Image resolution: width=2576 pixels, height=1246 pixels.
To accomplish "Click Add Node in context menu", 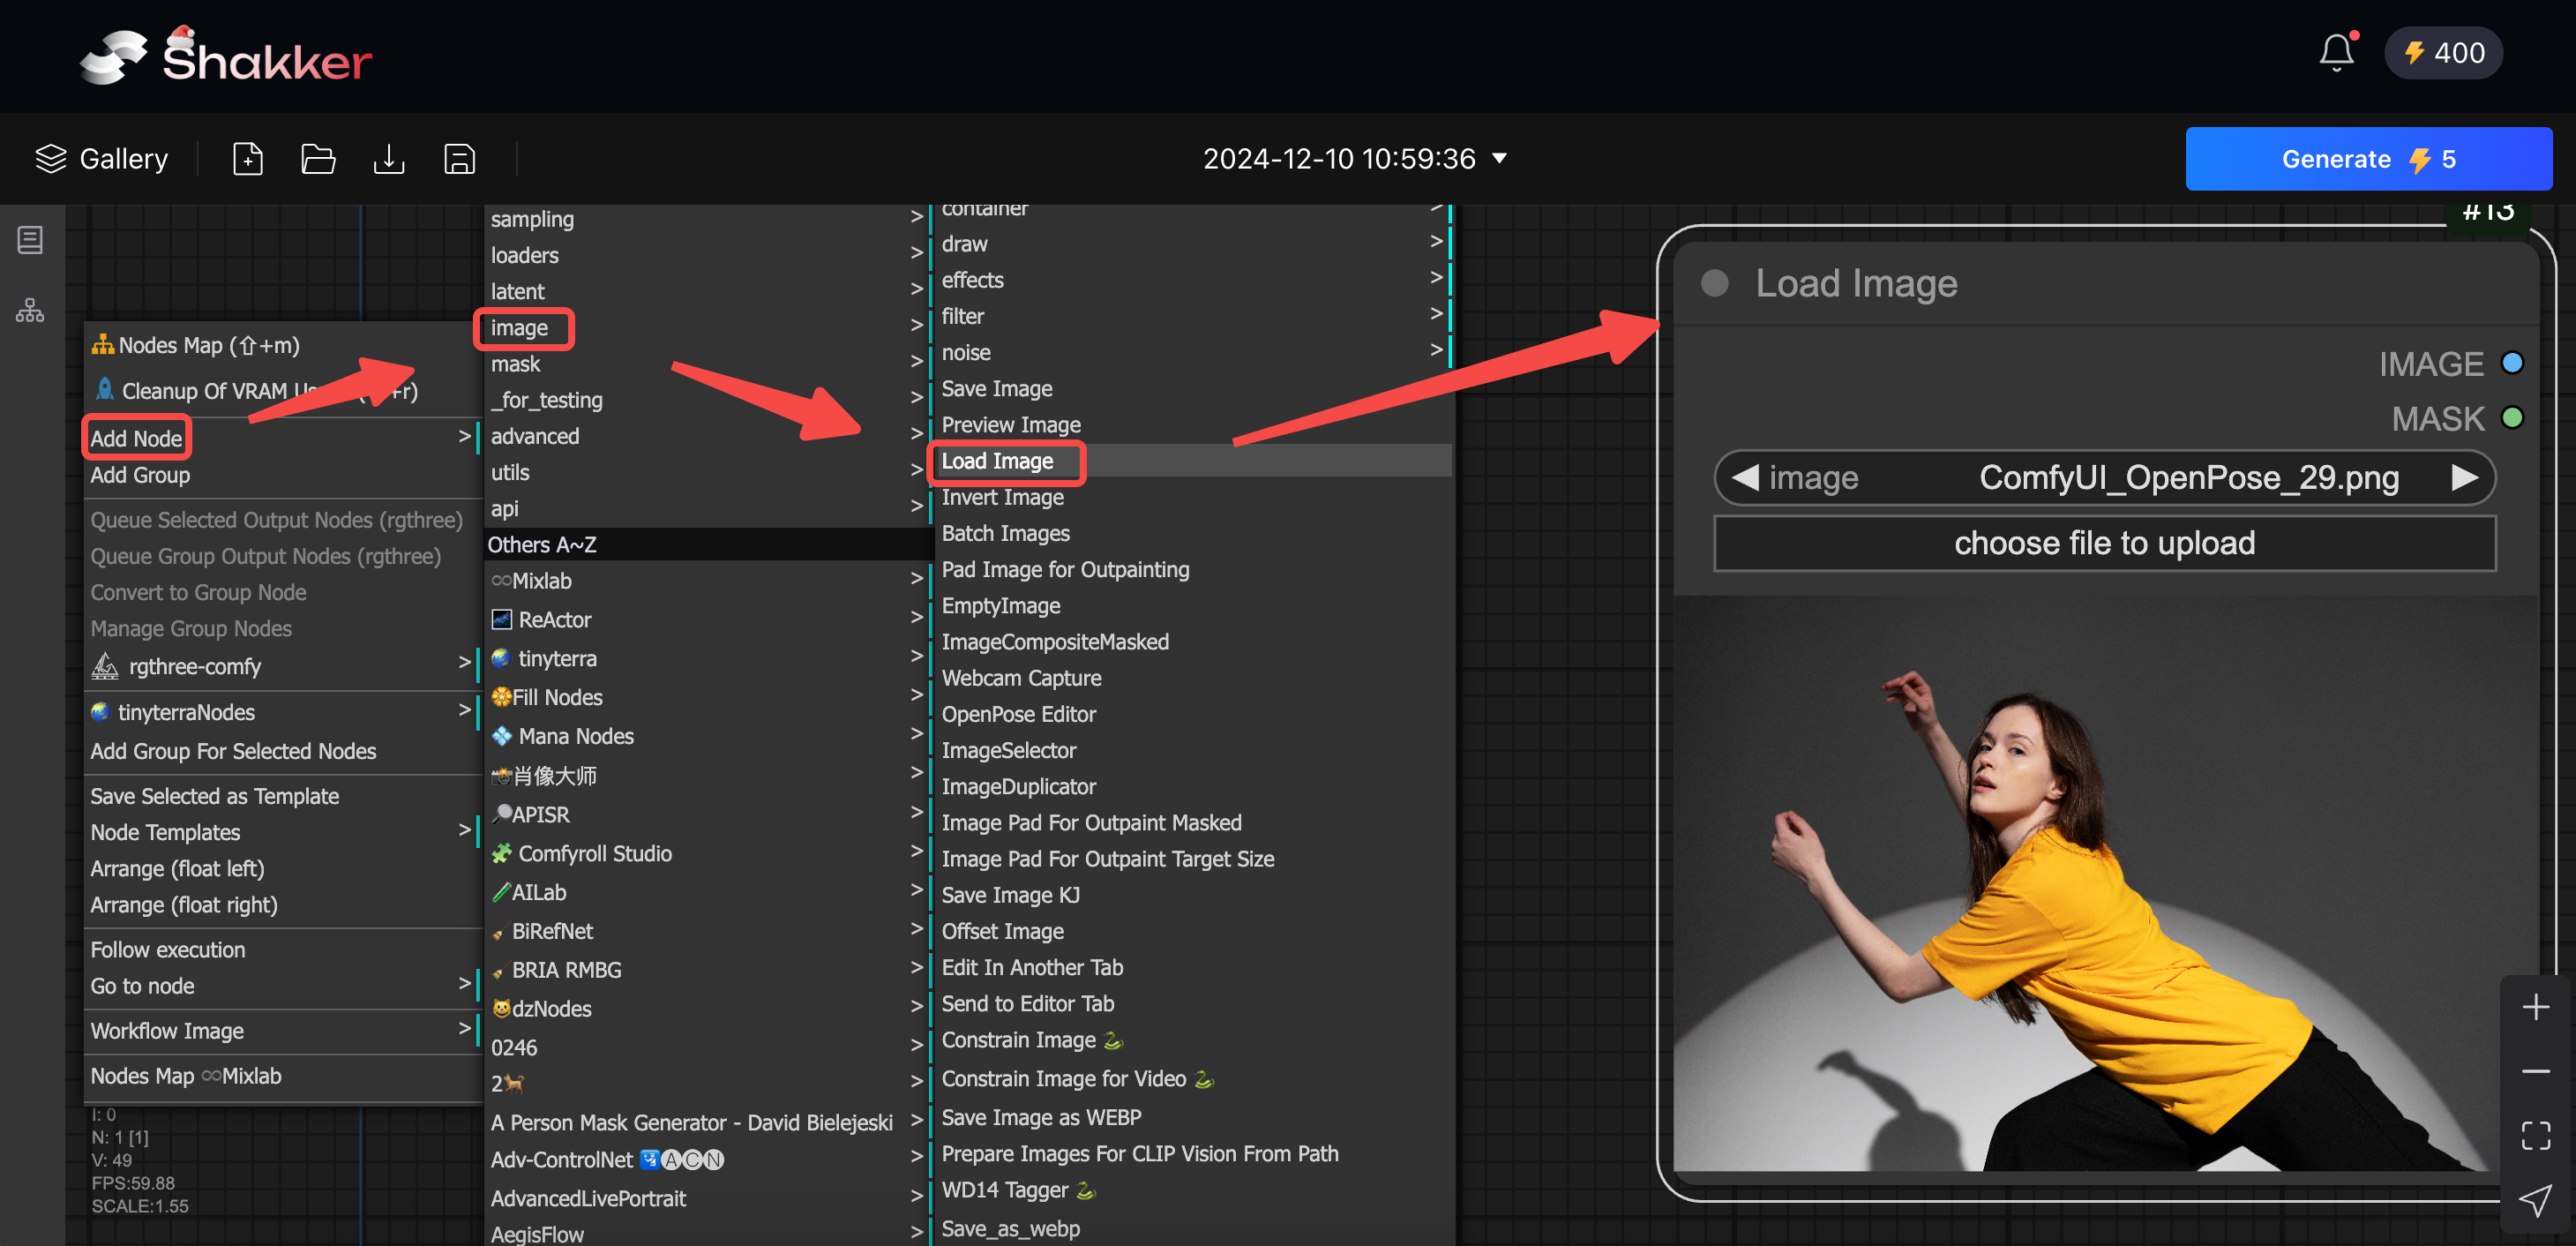I will tap(137, 438).
